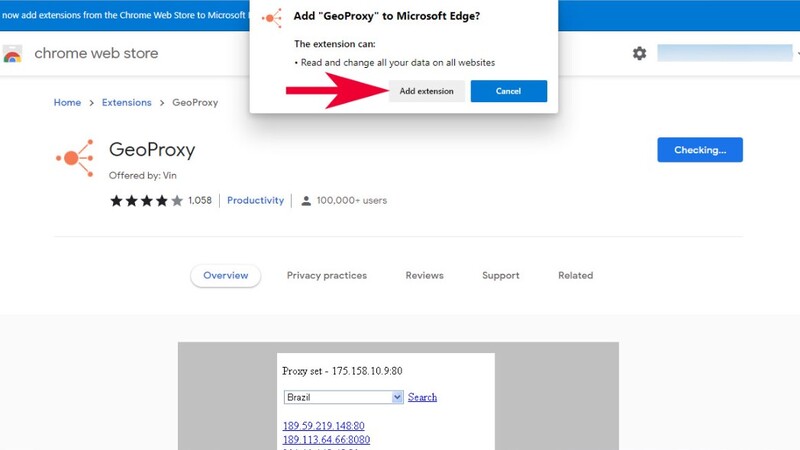
Task: Click the Search link in preview
Action: 422,397
